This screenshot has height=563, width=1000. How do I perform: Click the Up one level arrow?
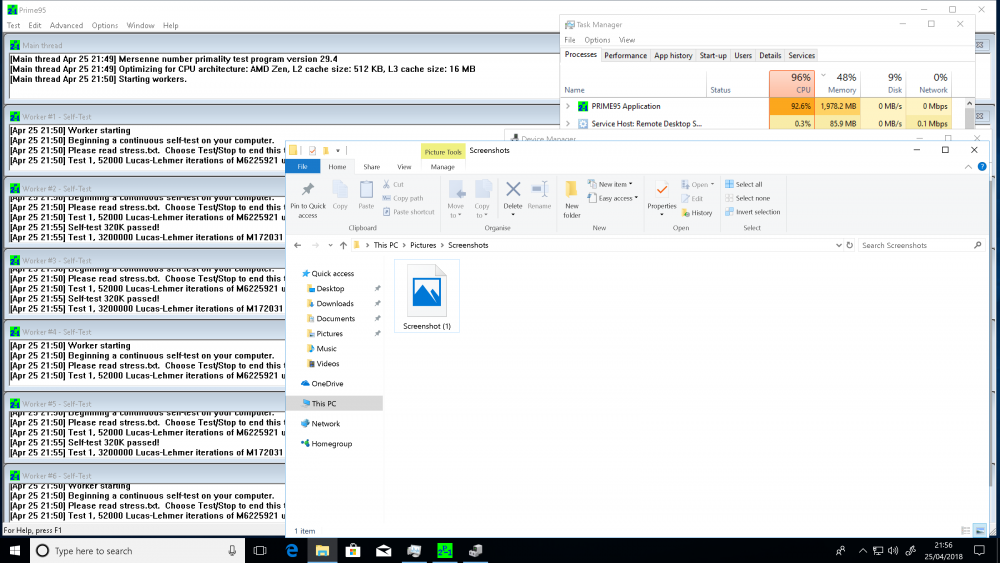(x=343, y=245)
